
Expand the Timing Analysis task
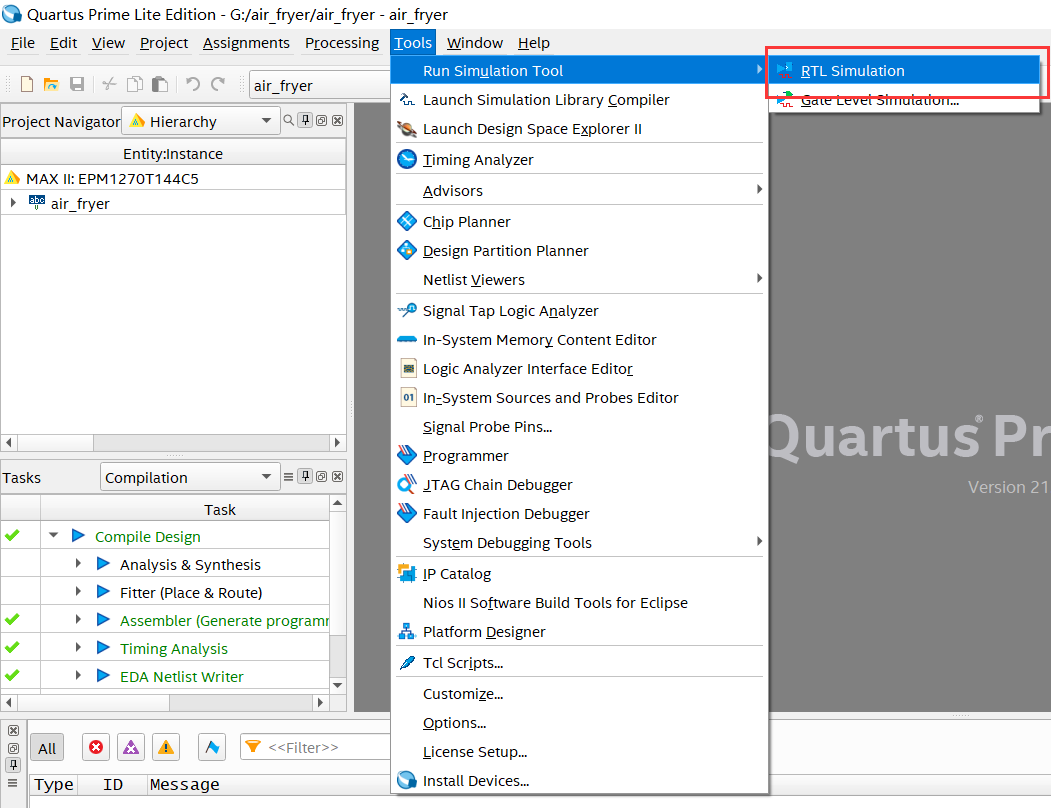pyautogui.click(x=78, y=648)
